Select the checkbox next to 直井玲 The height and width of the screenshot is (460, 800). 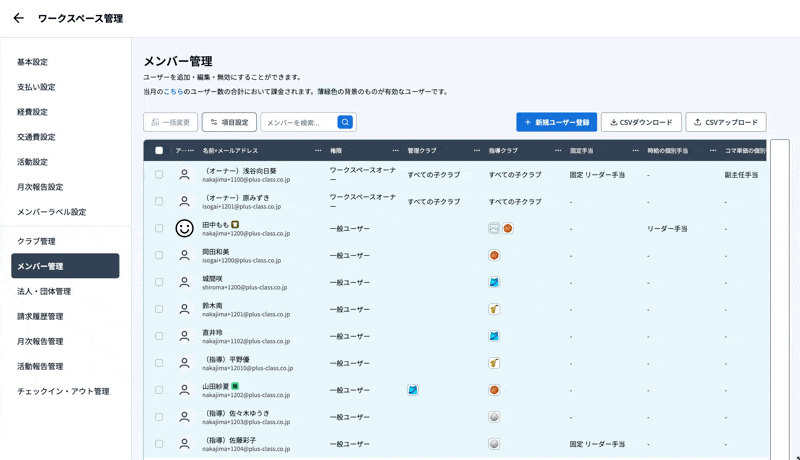coord(159,336)
